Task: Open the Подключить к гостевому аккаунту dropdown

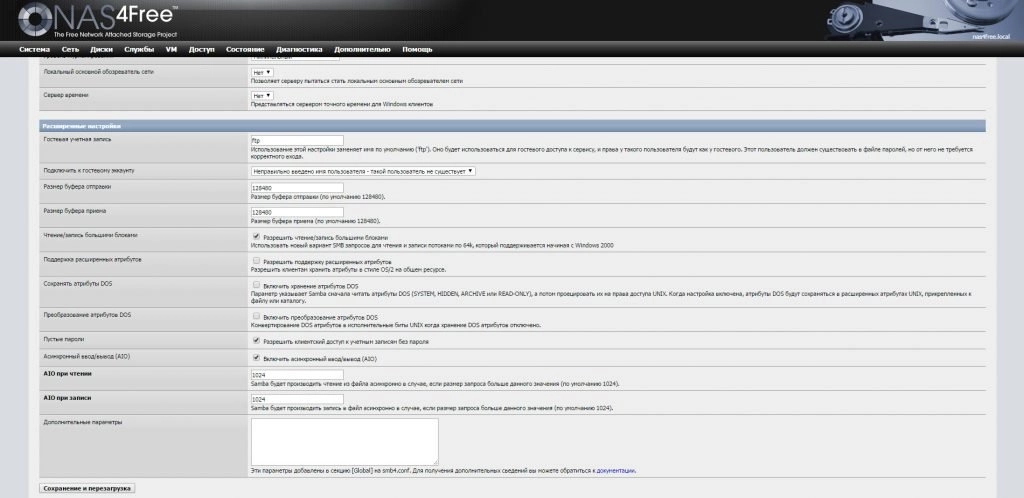Action: (x=363, y=171)
